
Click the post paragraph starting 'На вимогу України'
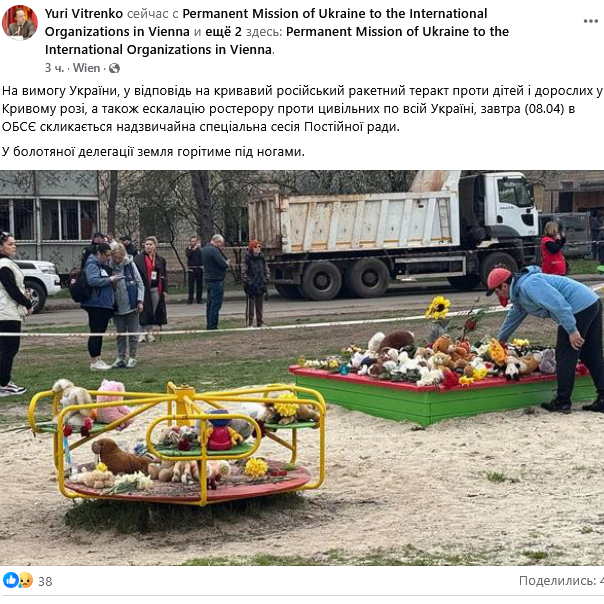tap(302, 109)
